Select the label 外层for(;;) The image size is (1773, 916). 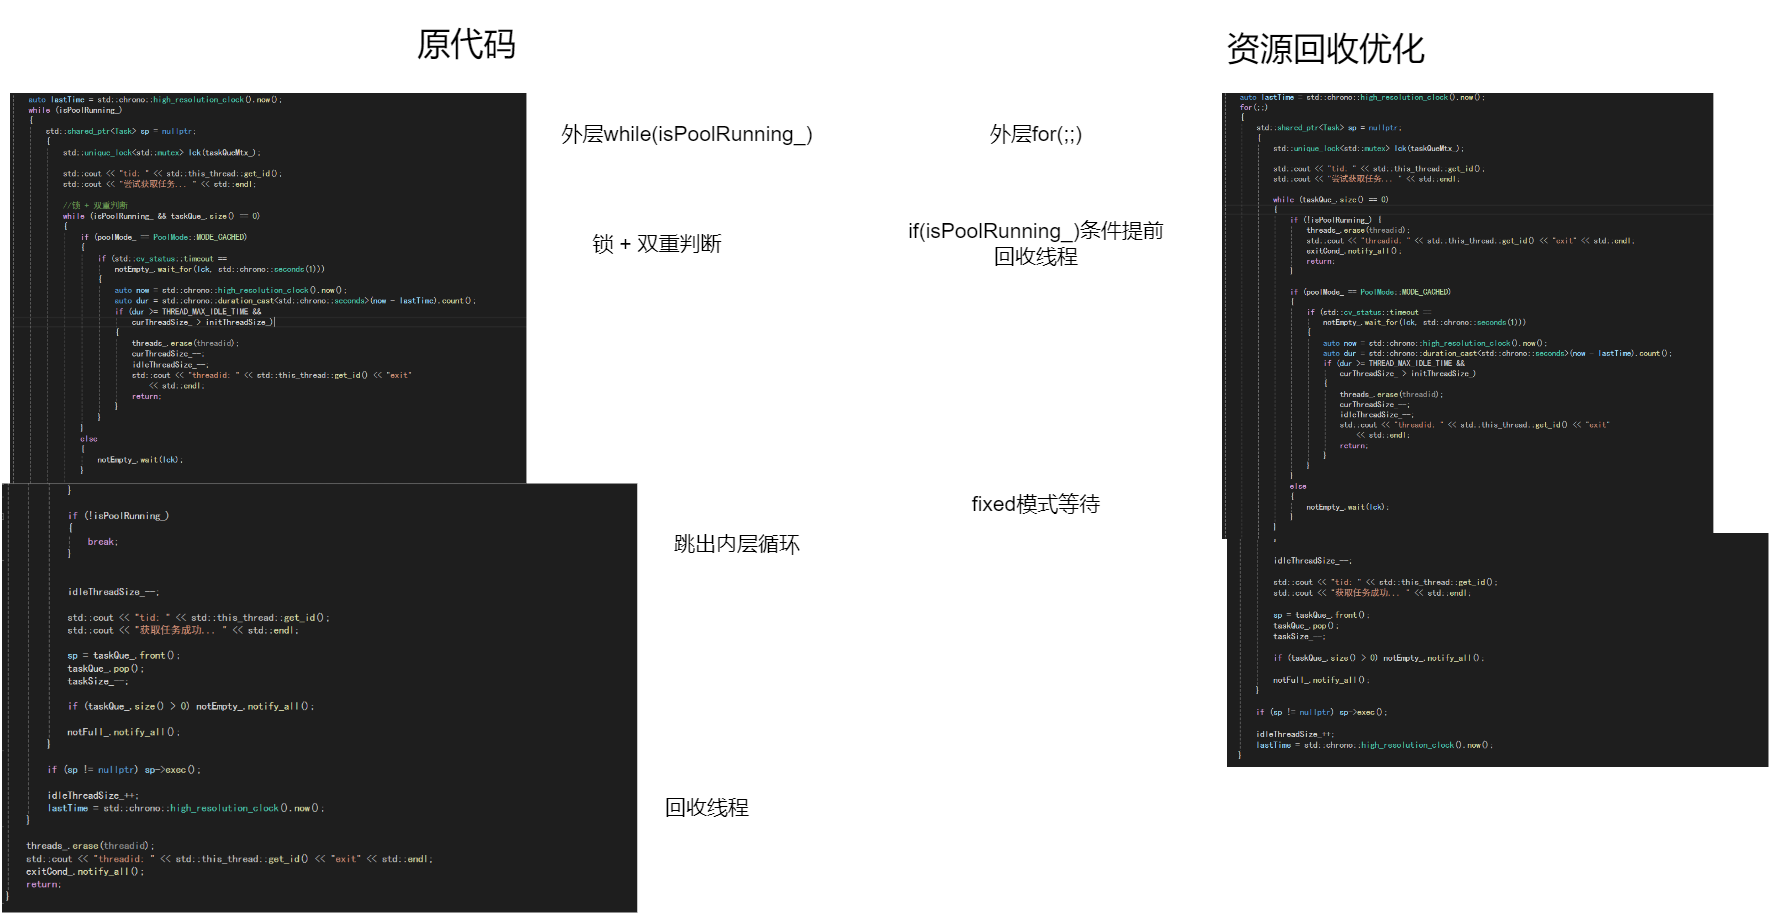point(1036,134)
